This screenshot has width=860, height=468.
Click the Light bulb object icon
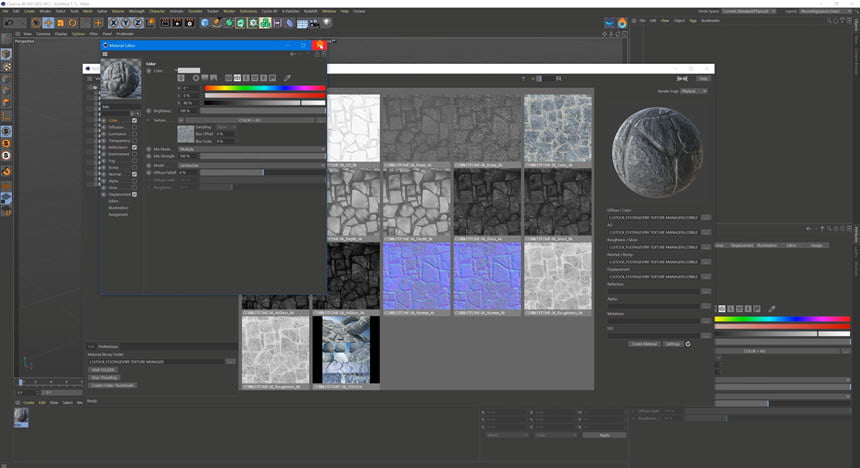click(x=327, y=23)
